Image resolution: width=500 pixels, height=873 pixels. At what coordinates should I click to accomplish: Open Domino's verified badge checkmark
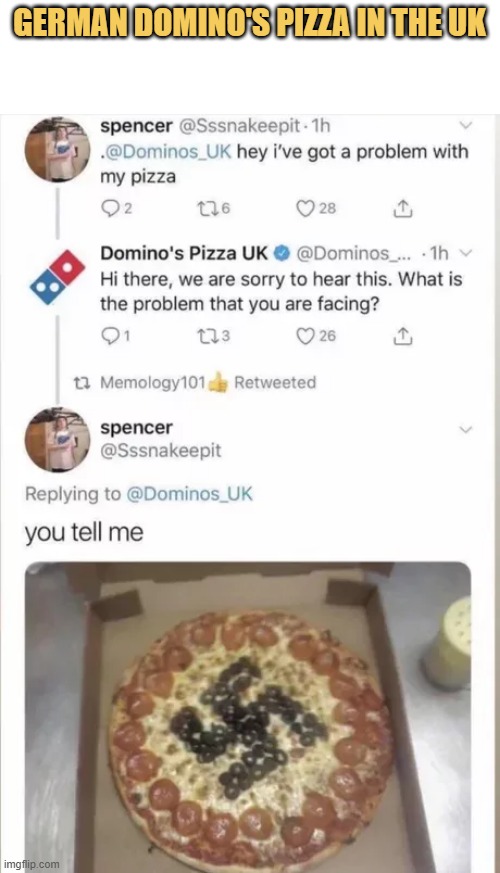tap(283, 254)
